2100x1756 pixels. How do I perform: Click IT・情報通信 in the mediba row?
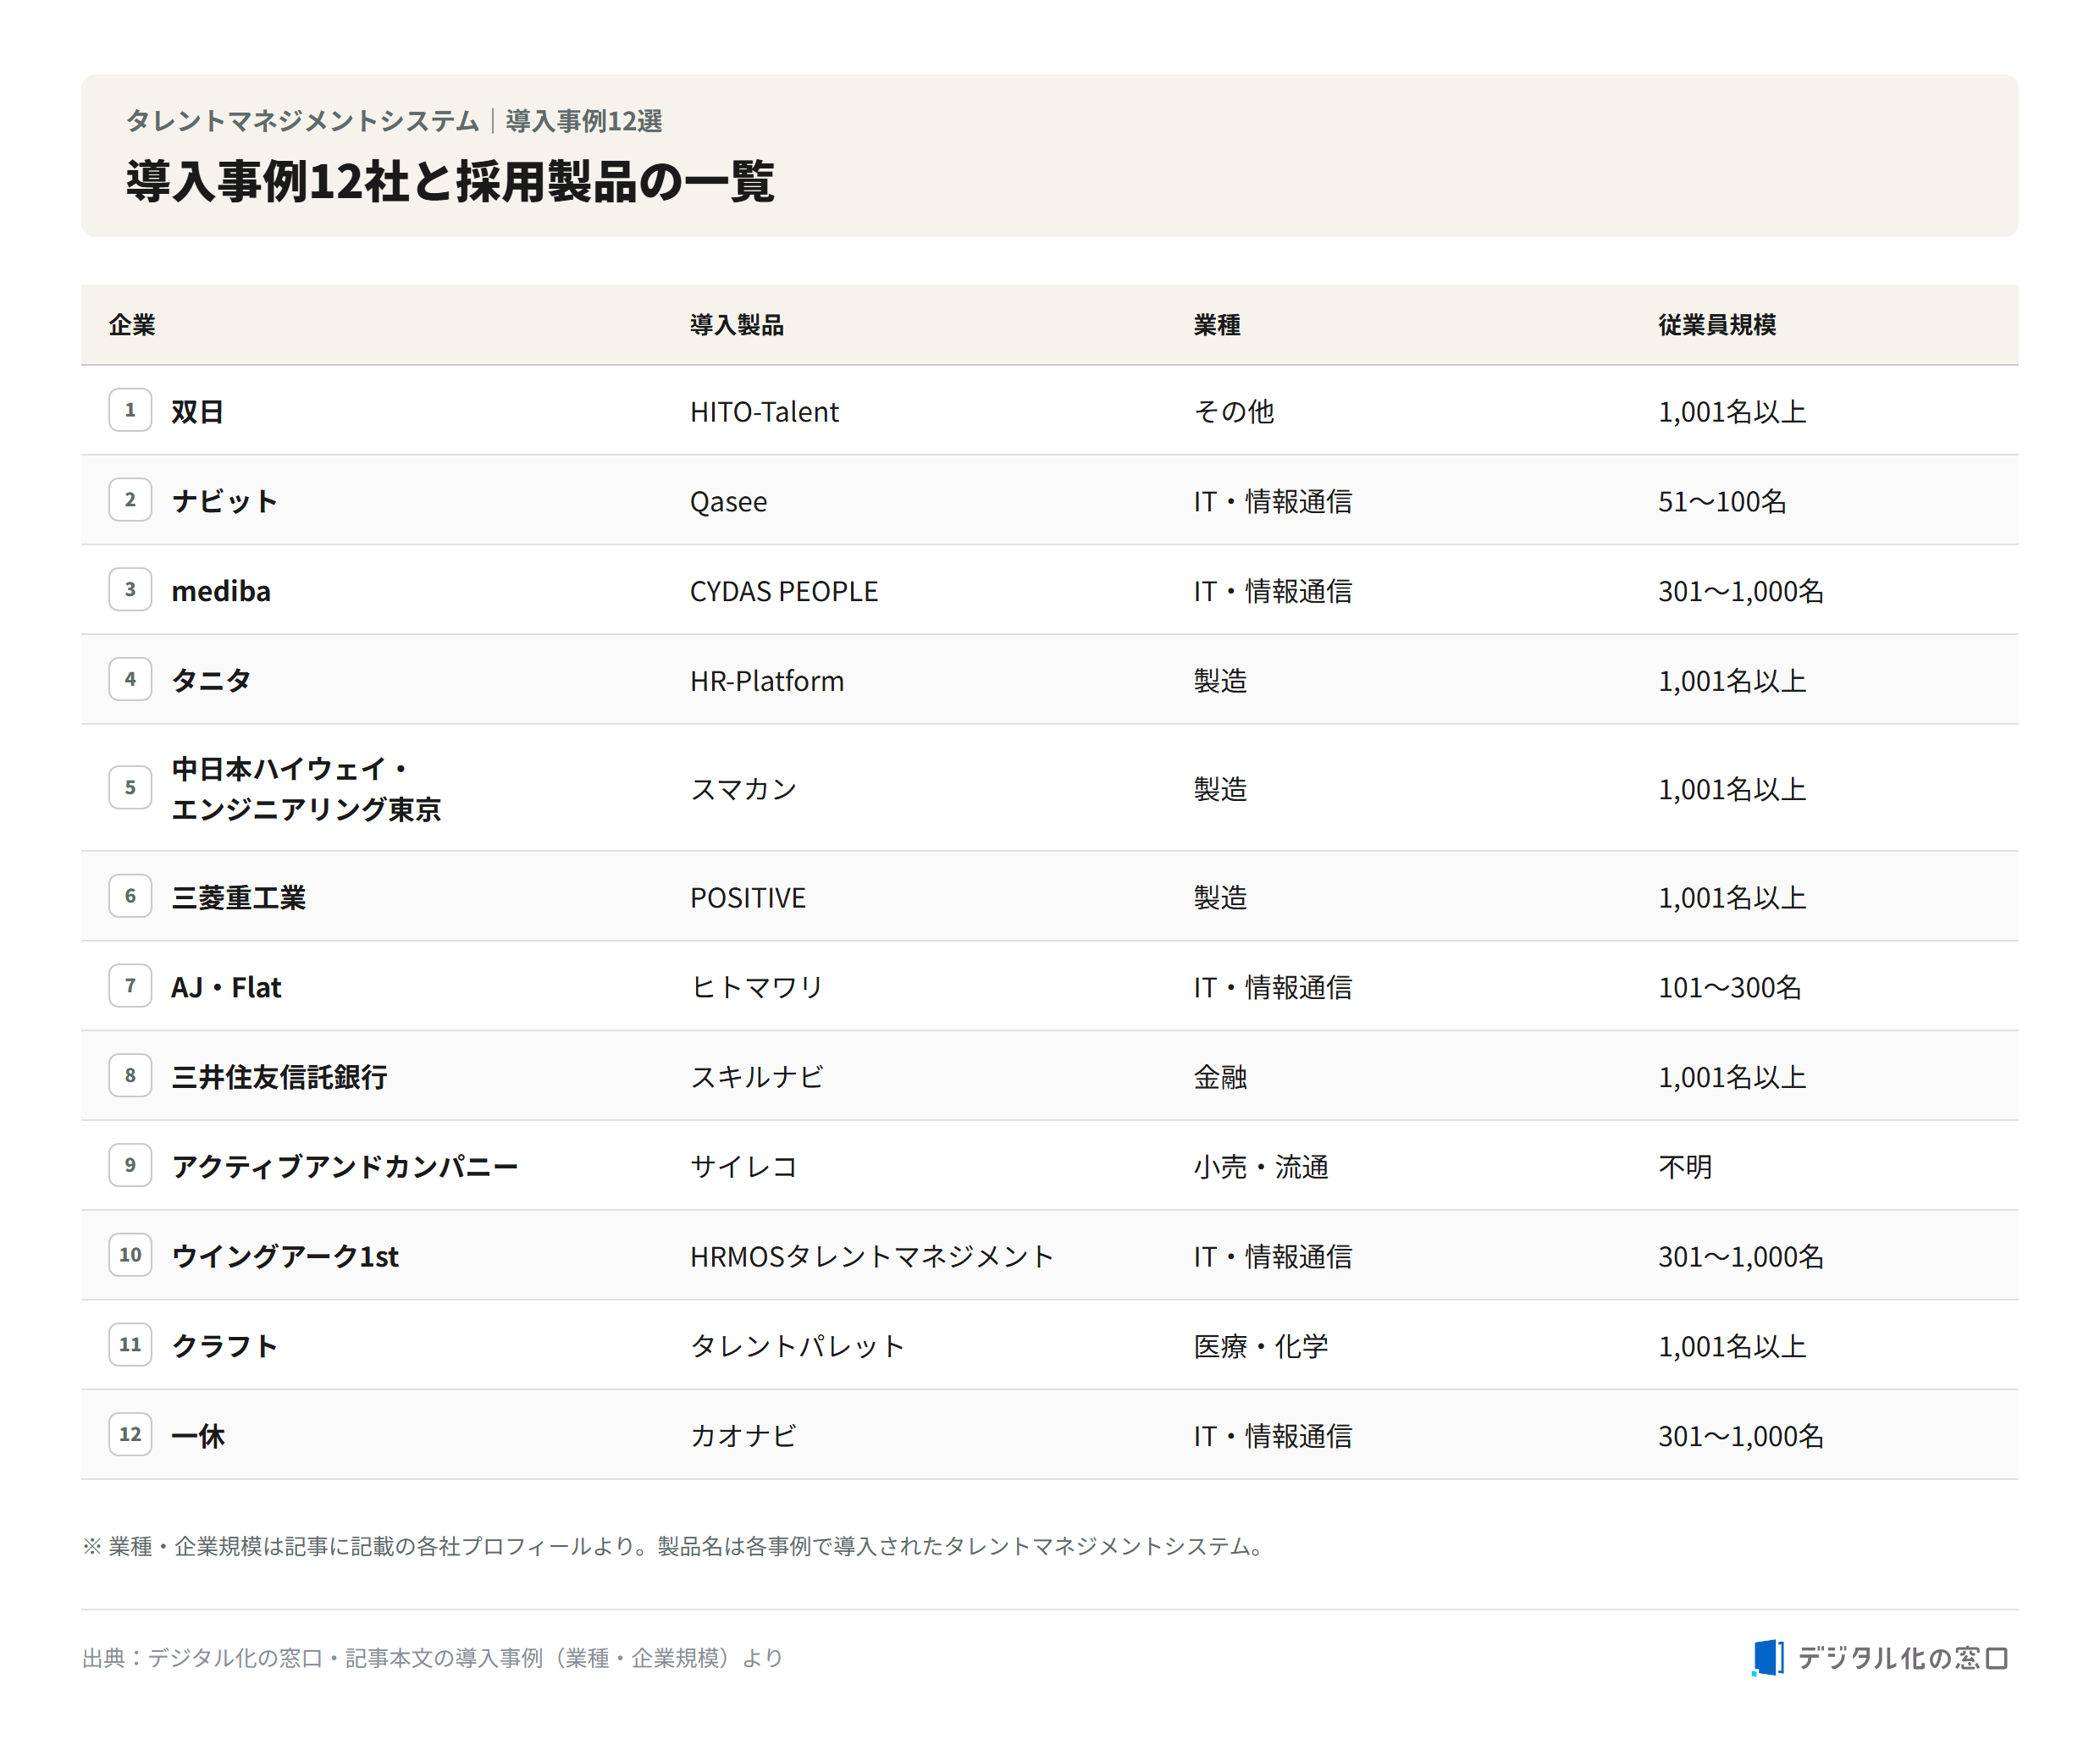tap(1272, 591)
